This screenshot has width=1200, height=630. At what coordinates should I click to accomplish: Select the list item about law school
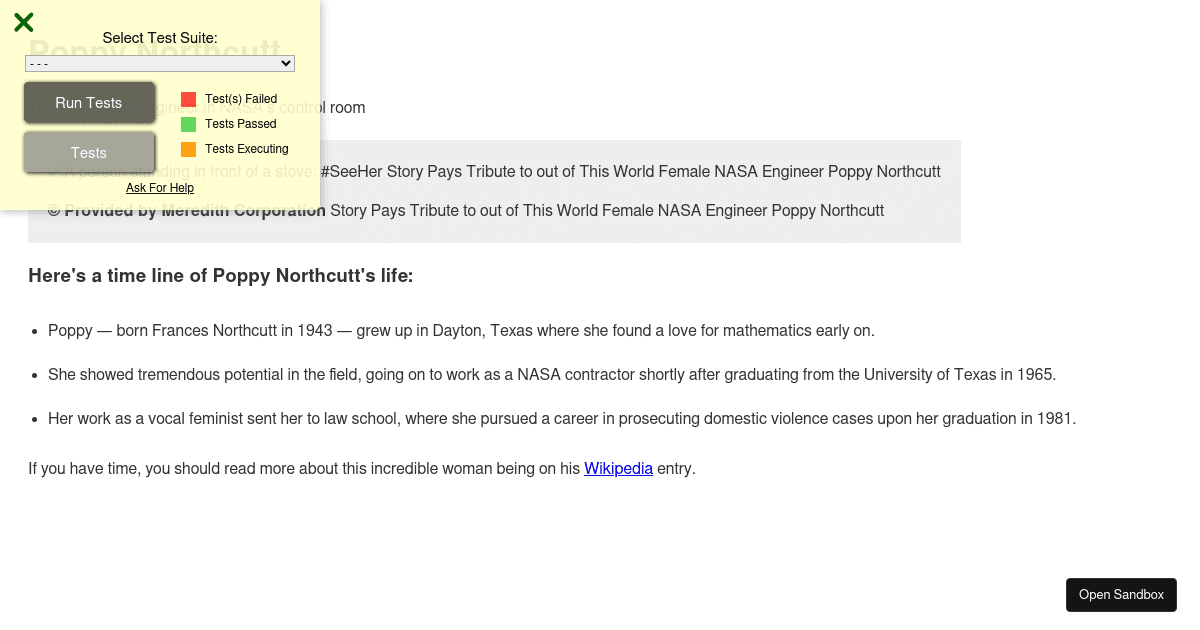pos(561,419)
